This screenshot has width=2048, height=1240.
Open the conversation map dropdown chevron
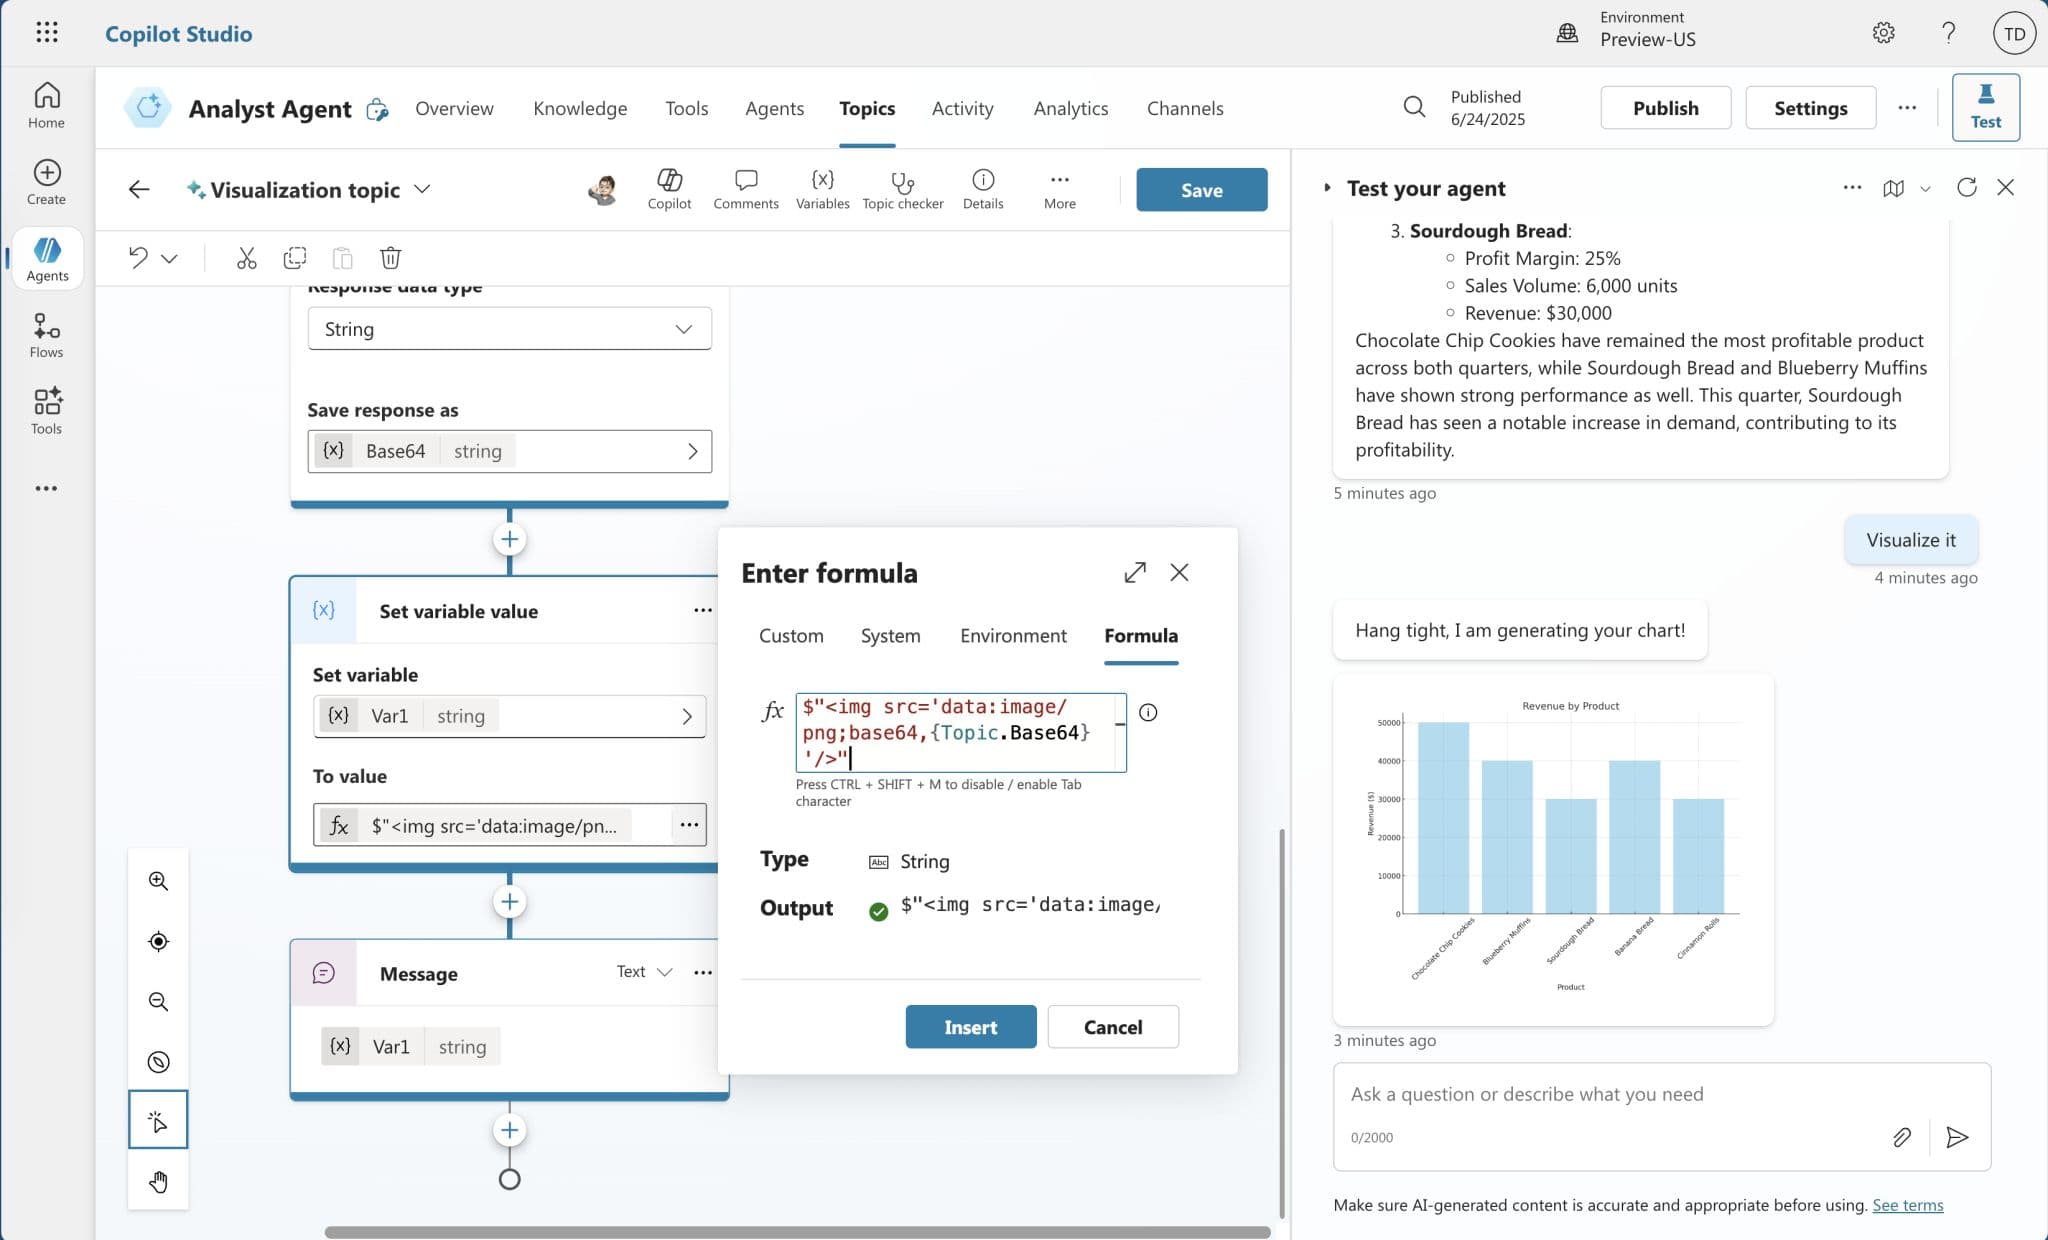[x=1925, y=189]
